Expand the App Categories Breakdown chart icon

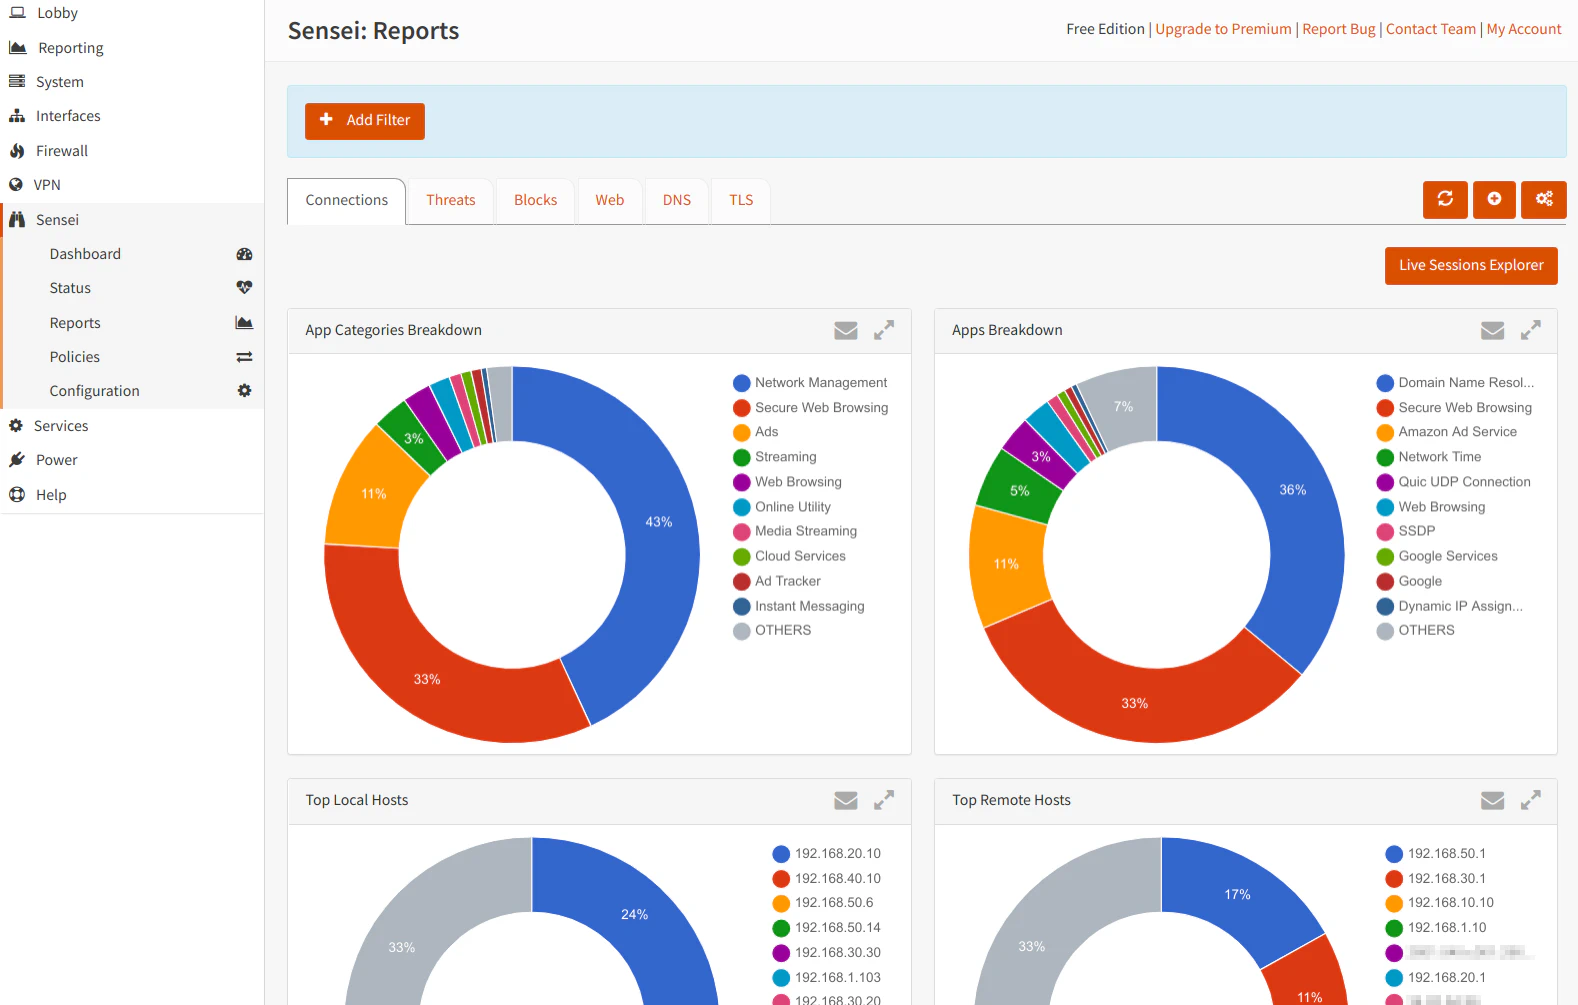coord(884,330)
